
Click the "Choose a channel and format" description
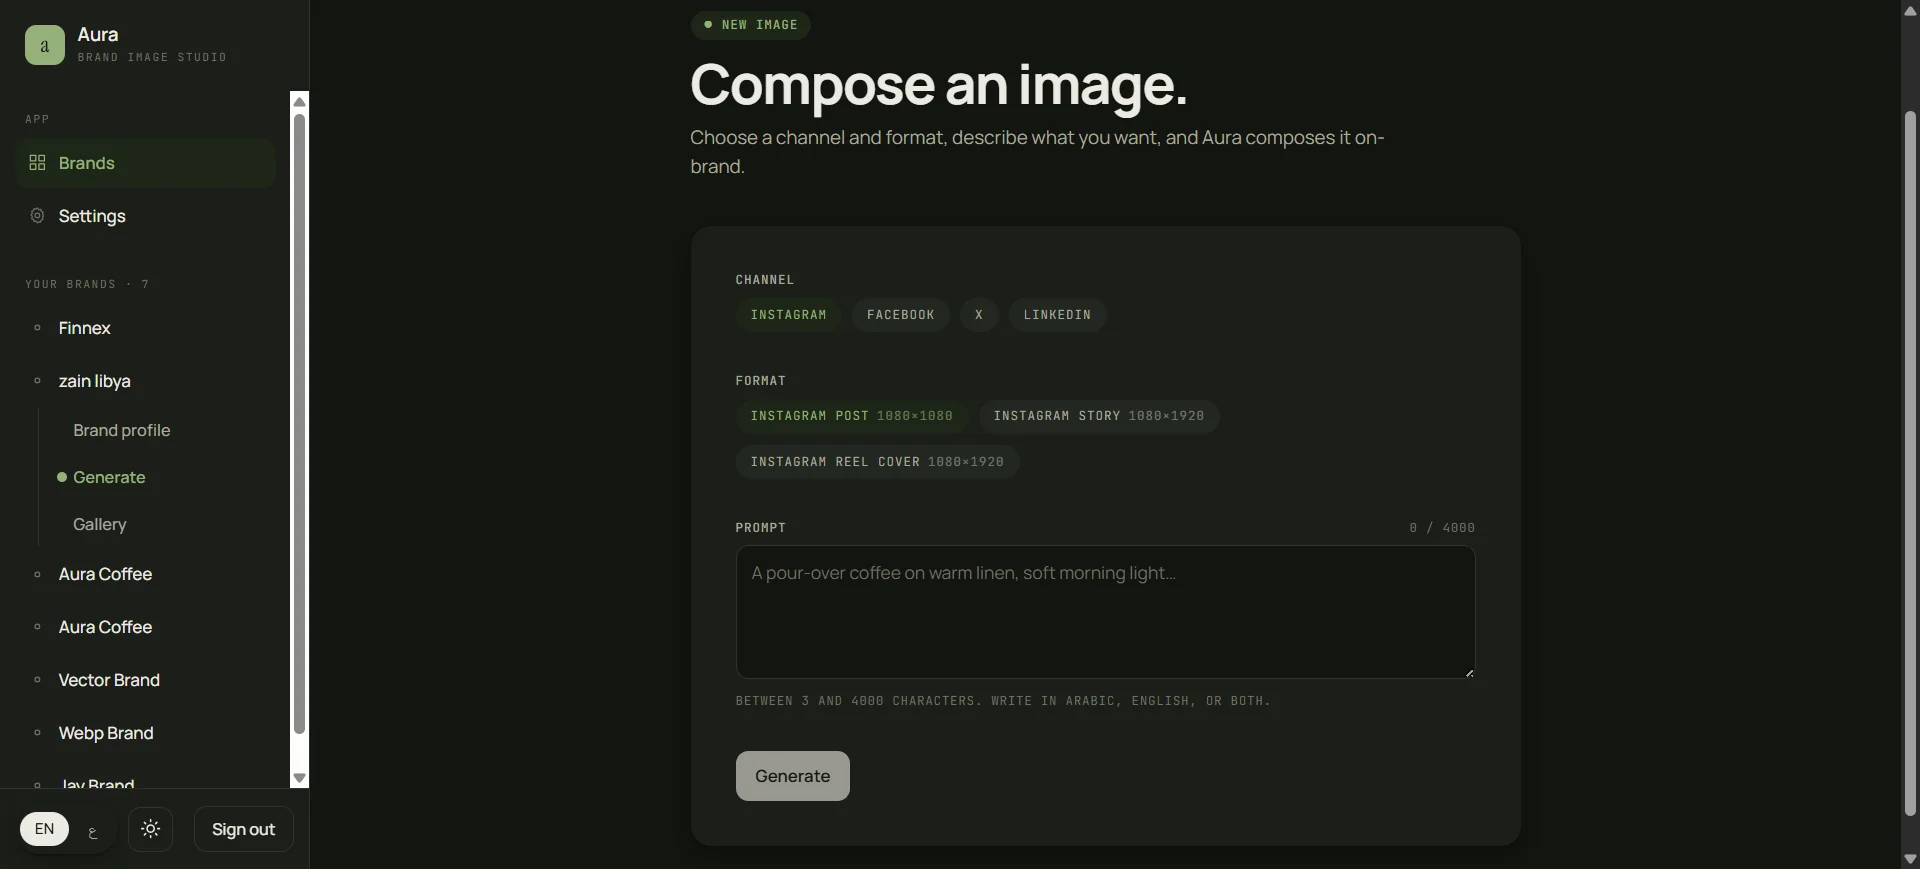pos(1037,152)
